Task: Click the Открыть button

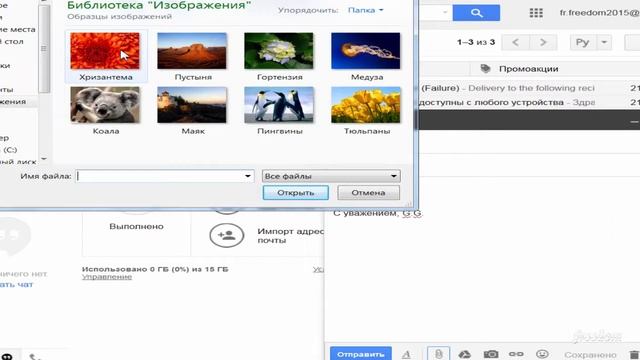Action: tap(296, 193)
